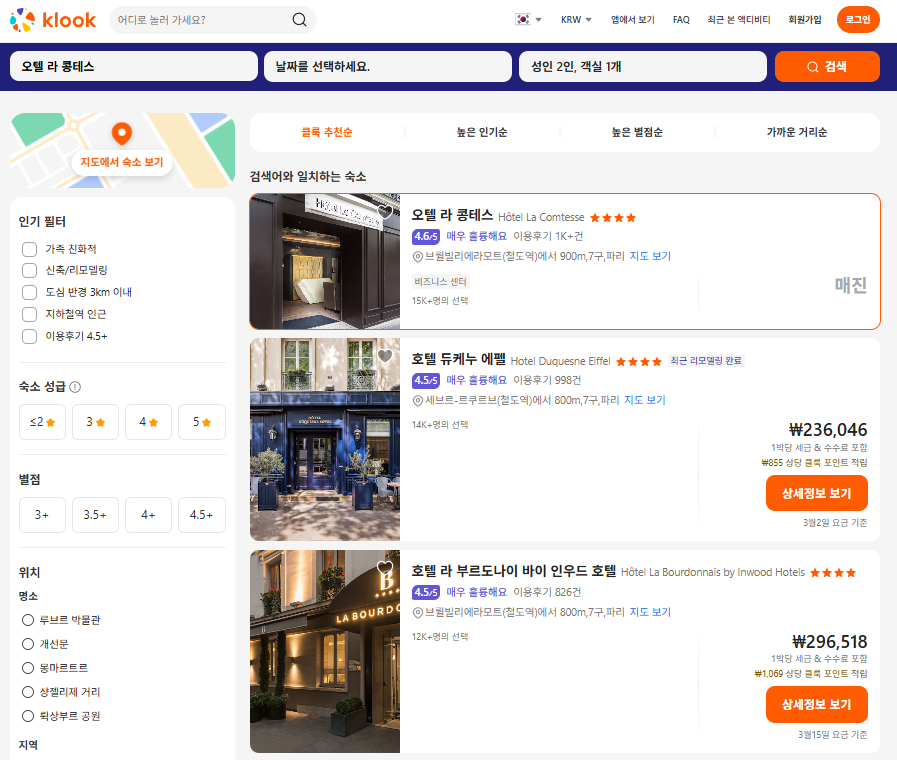Select the '높은 인기순' sort tab
Image resolution: width=897 pixels, height=760 pixels.
(482, 132)
